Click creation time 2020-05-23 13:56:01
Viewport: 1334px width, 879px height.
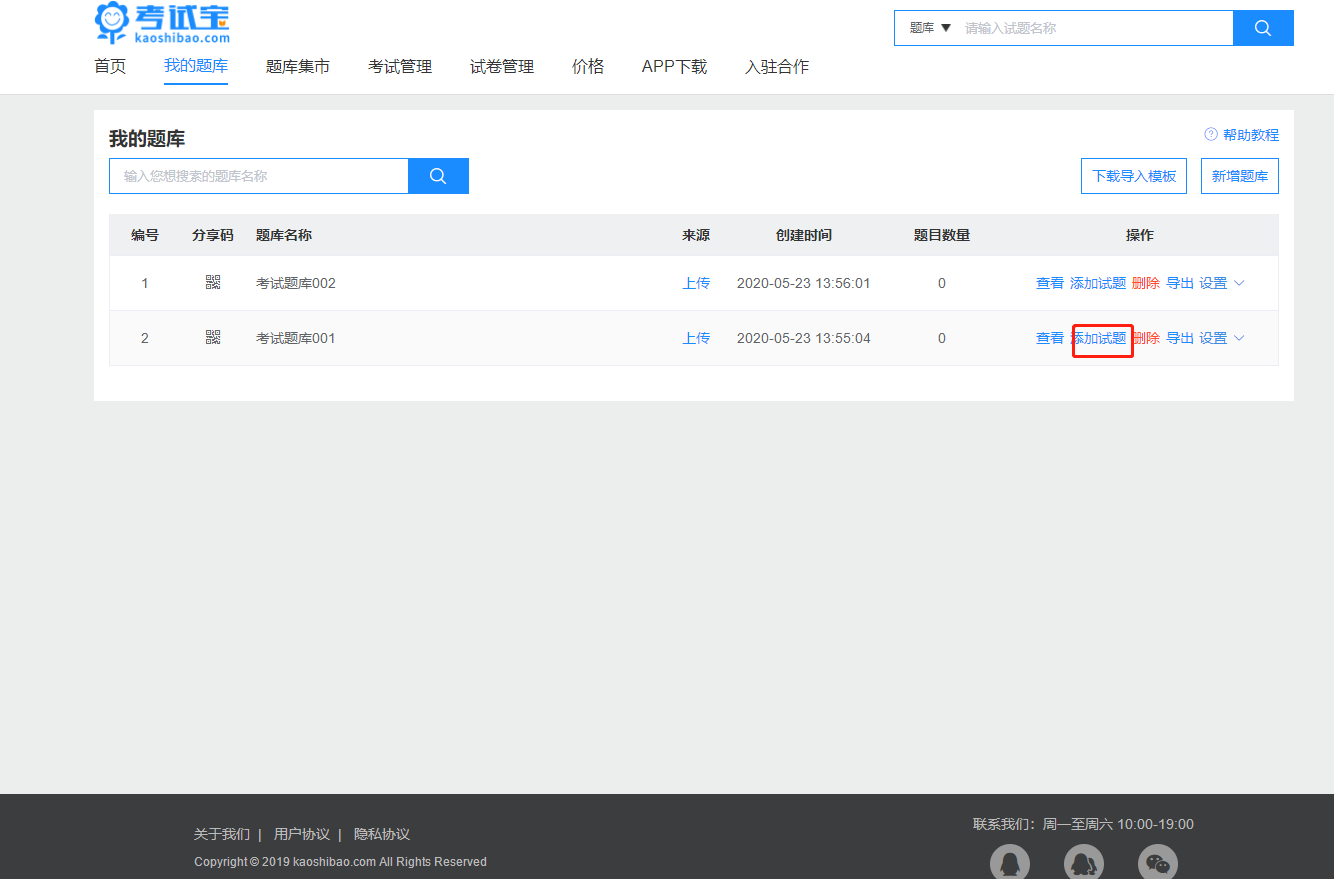[x=804, y=283]
